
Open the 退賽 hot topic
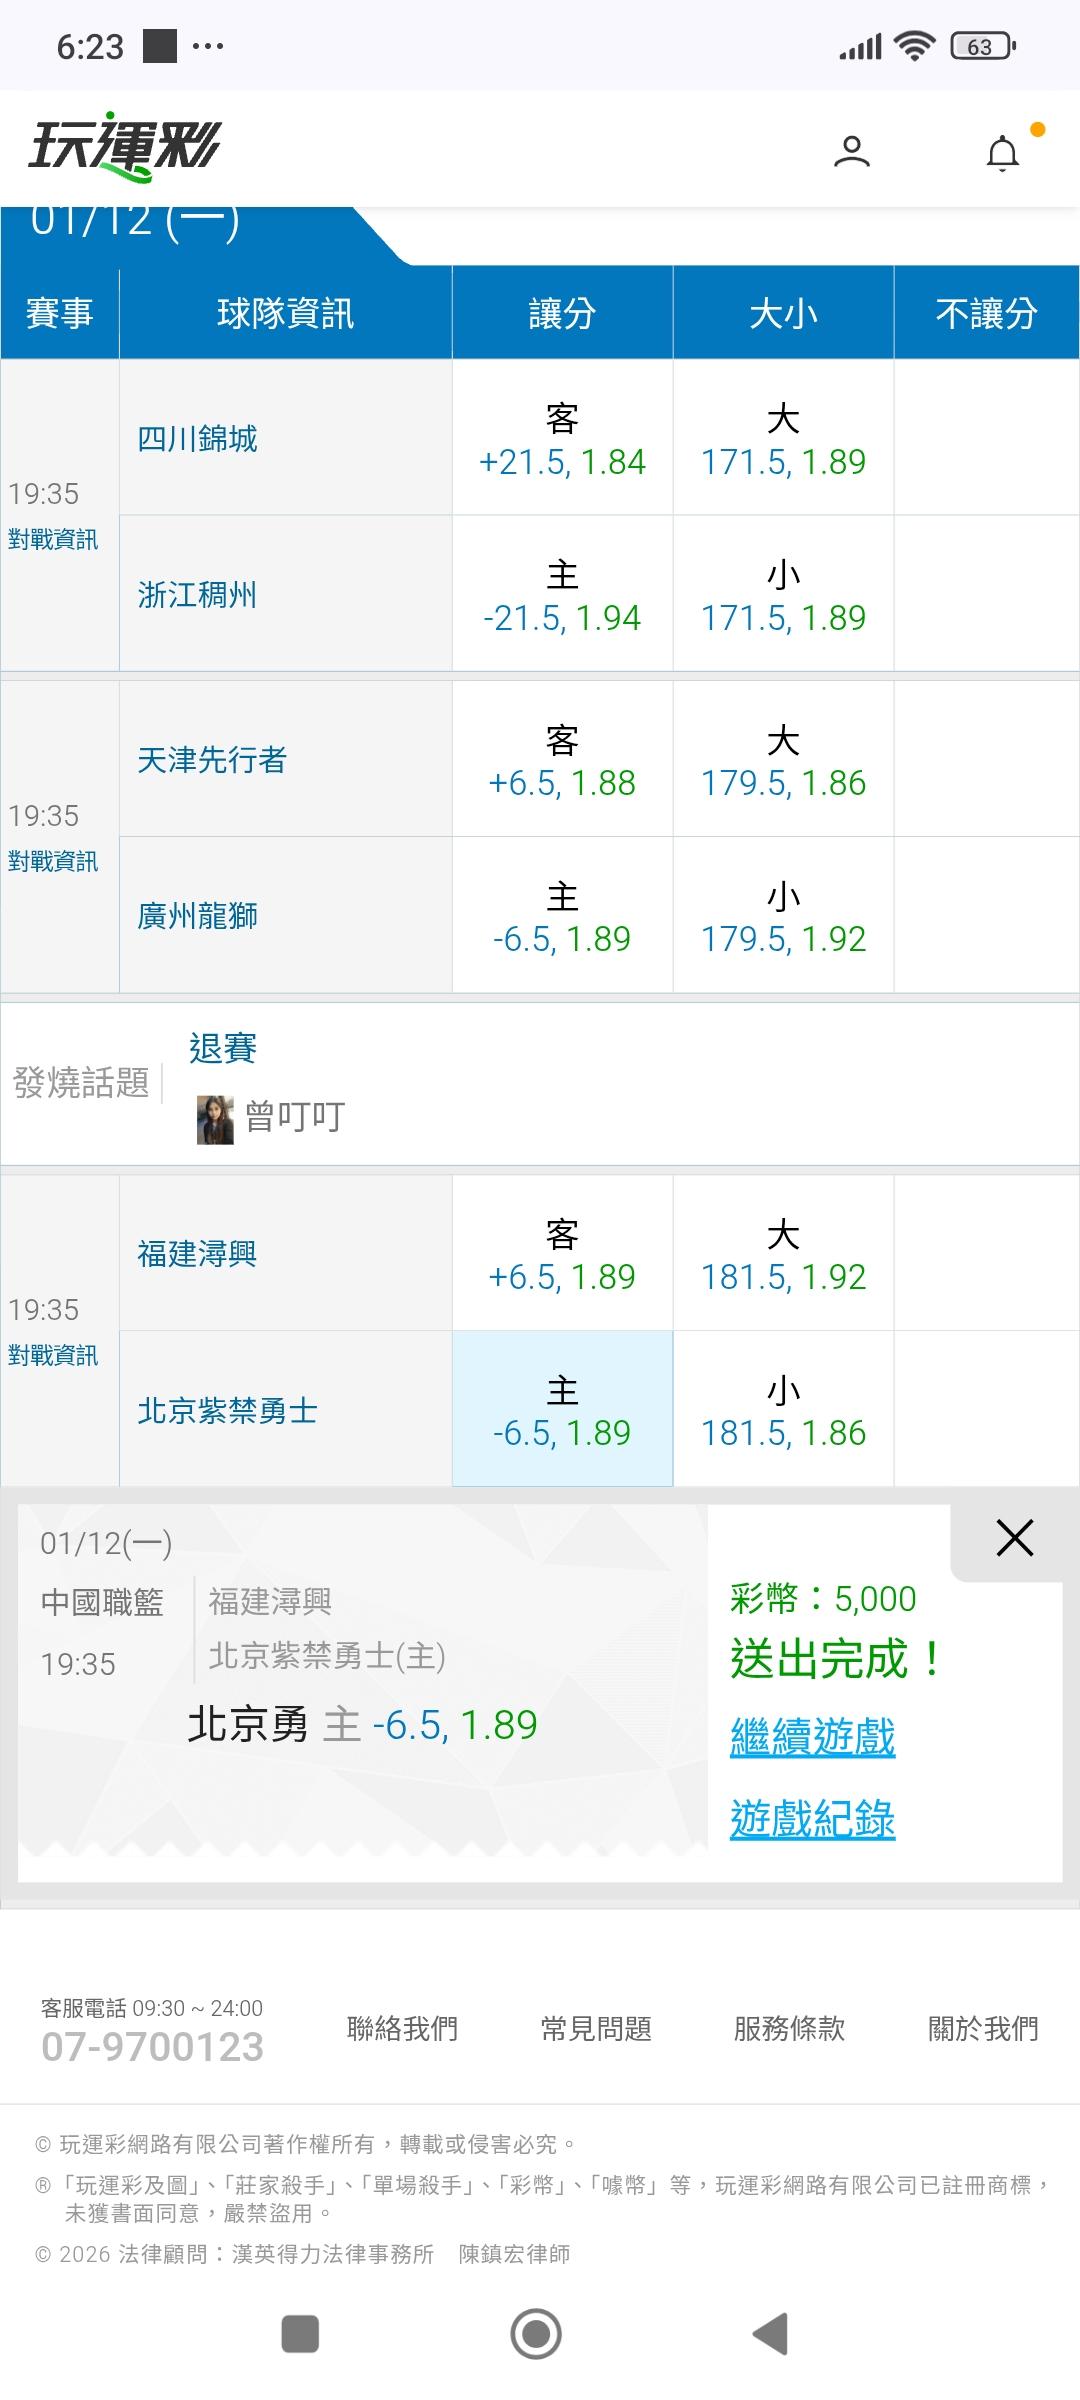[223, 1049]
